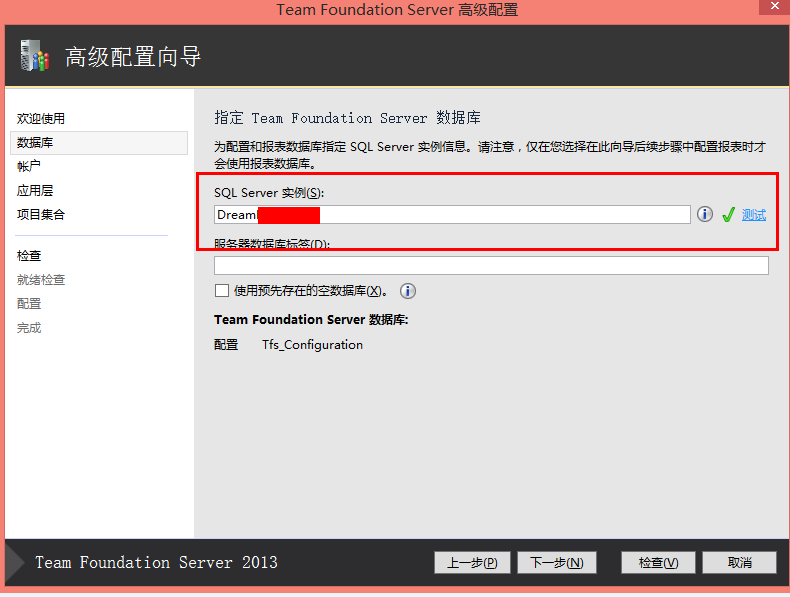790x597 pixels.
Task: Open the 项目集合 wizard step
Action: pos(41,215)
